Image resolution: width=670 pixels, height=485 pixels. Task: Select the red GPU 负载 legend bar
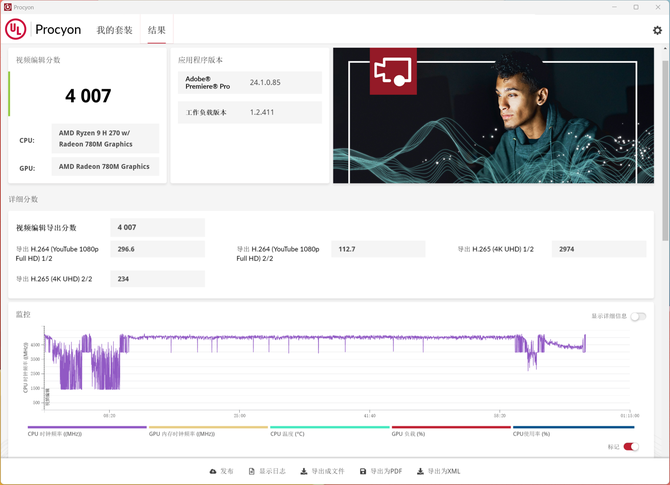pyautogui.click(x=451, y=427)
